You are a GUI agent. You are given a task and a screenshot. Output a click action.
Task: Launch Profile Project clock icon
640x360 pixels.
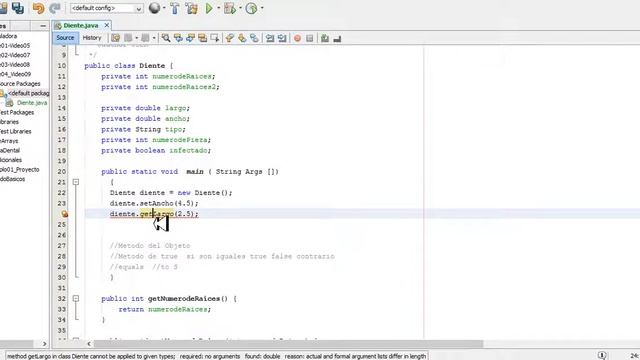click(x=251, y=8)
